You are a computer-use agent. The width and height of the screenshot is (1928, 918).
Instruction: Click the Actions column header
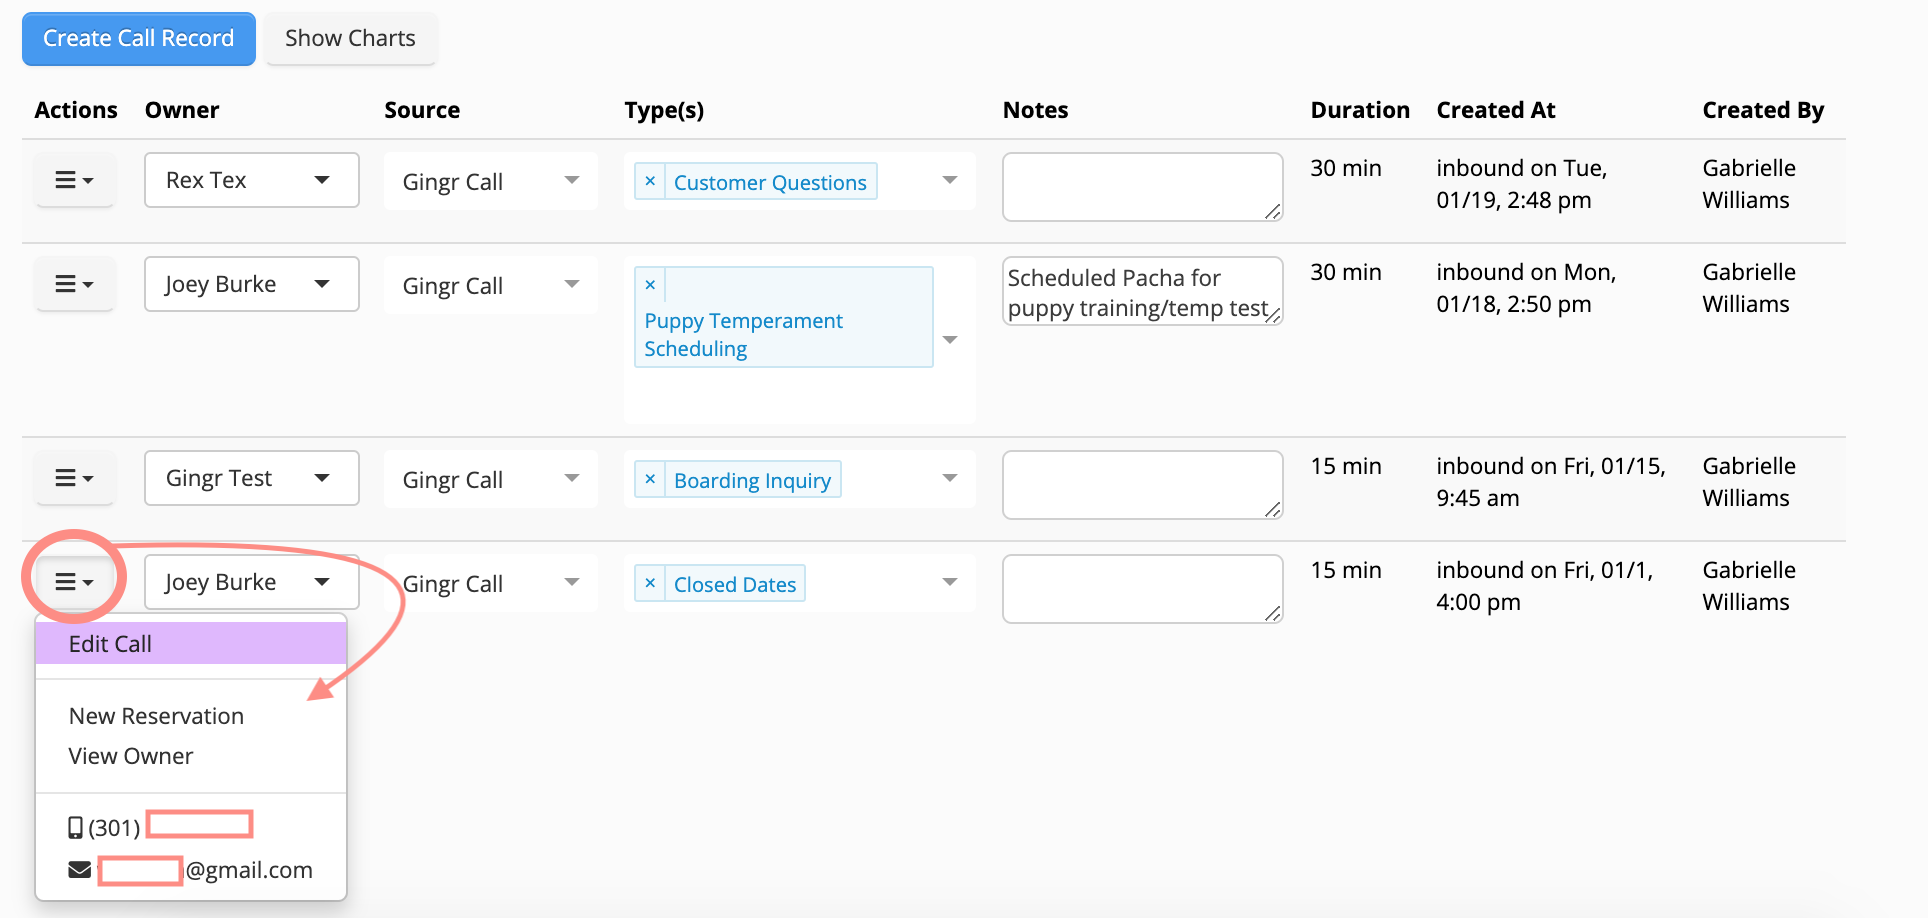[x=76, y=110]
